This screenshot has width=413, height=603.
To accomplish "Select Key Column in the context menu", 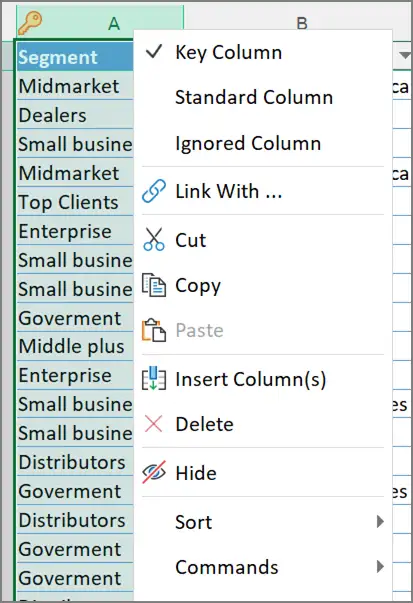I will point(263,52).
